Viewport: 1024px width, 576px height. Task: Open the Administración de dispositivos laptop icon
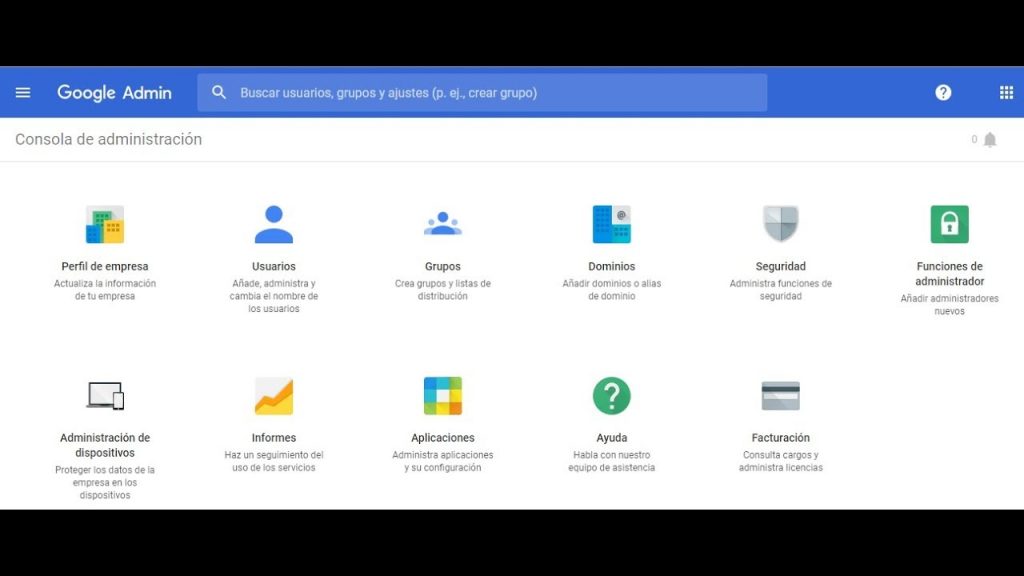(x=105, y=396)
